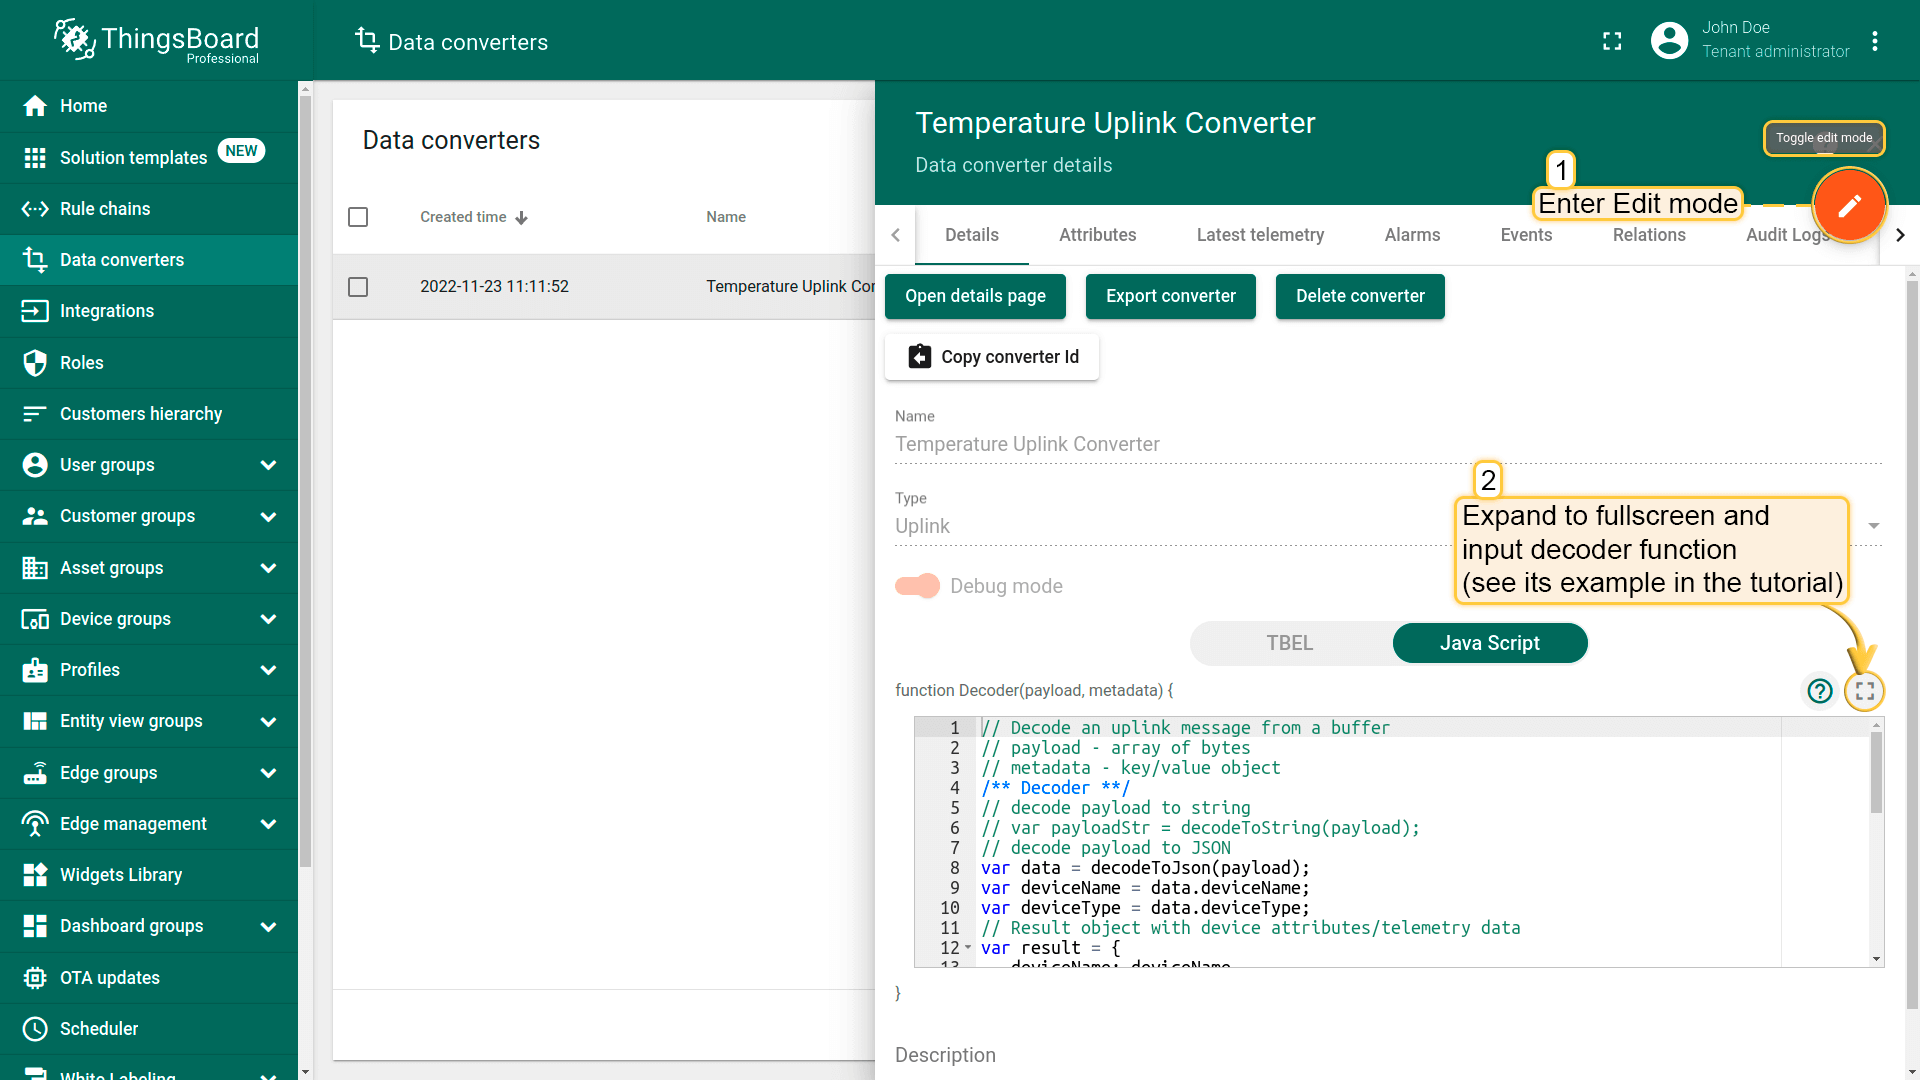Switch to the Latest telemetry tab
This screenshot has width=1920, height=1080.
tap(1260, 235)
